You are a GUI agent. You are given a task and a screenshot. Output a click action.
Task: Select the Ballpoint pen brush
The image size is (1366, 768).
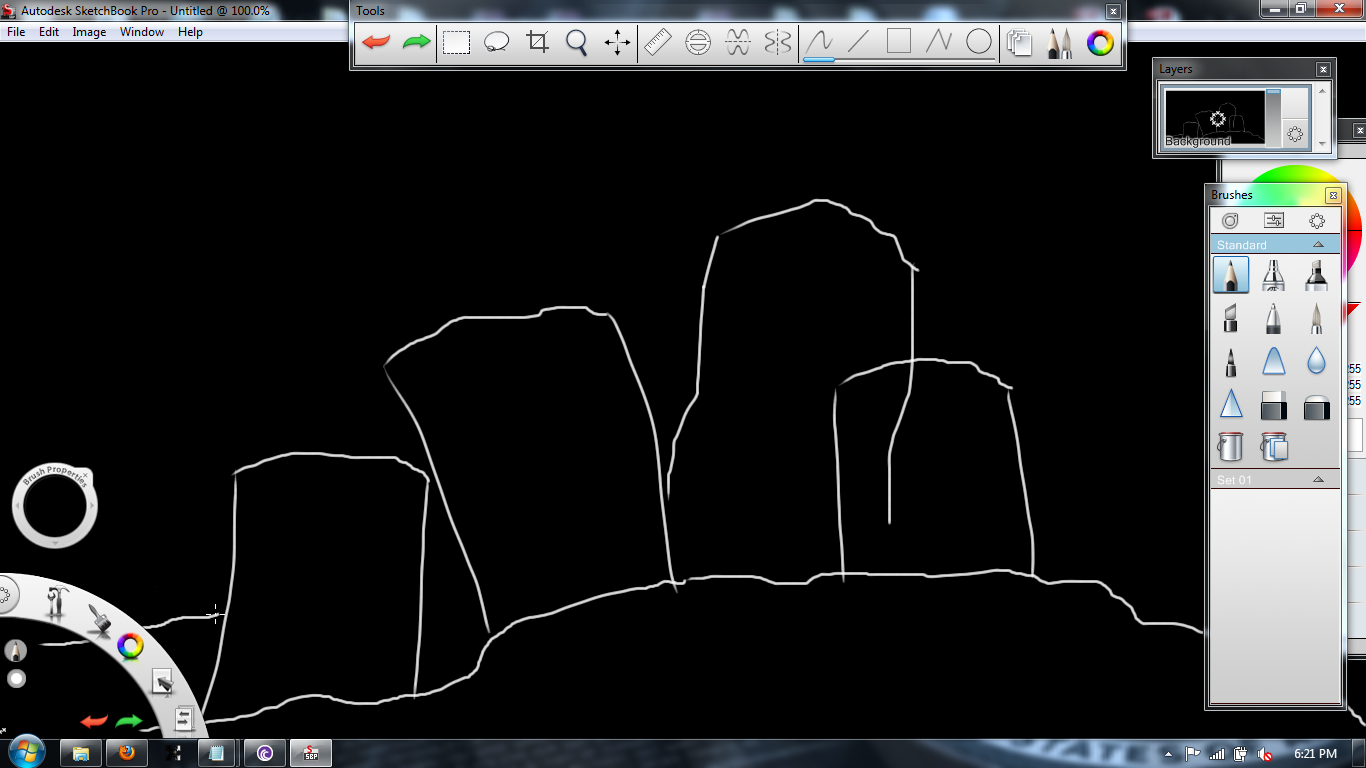1274,318
